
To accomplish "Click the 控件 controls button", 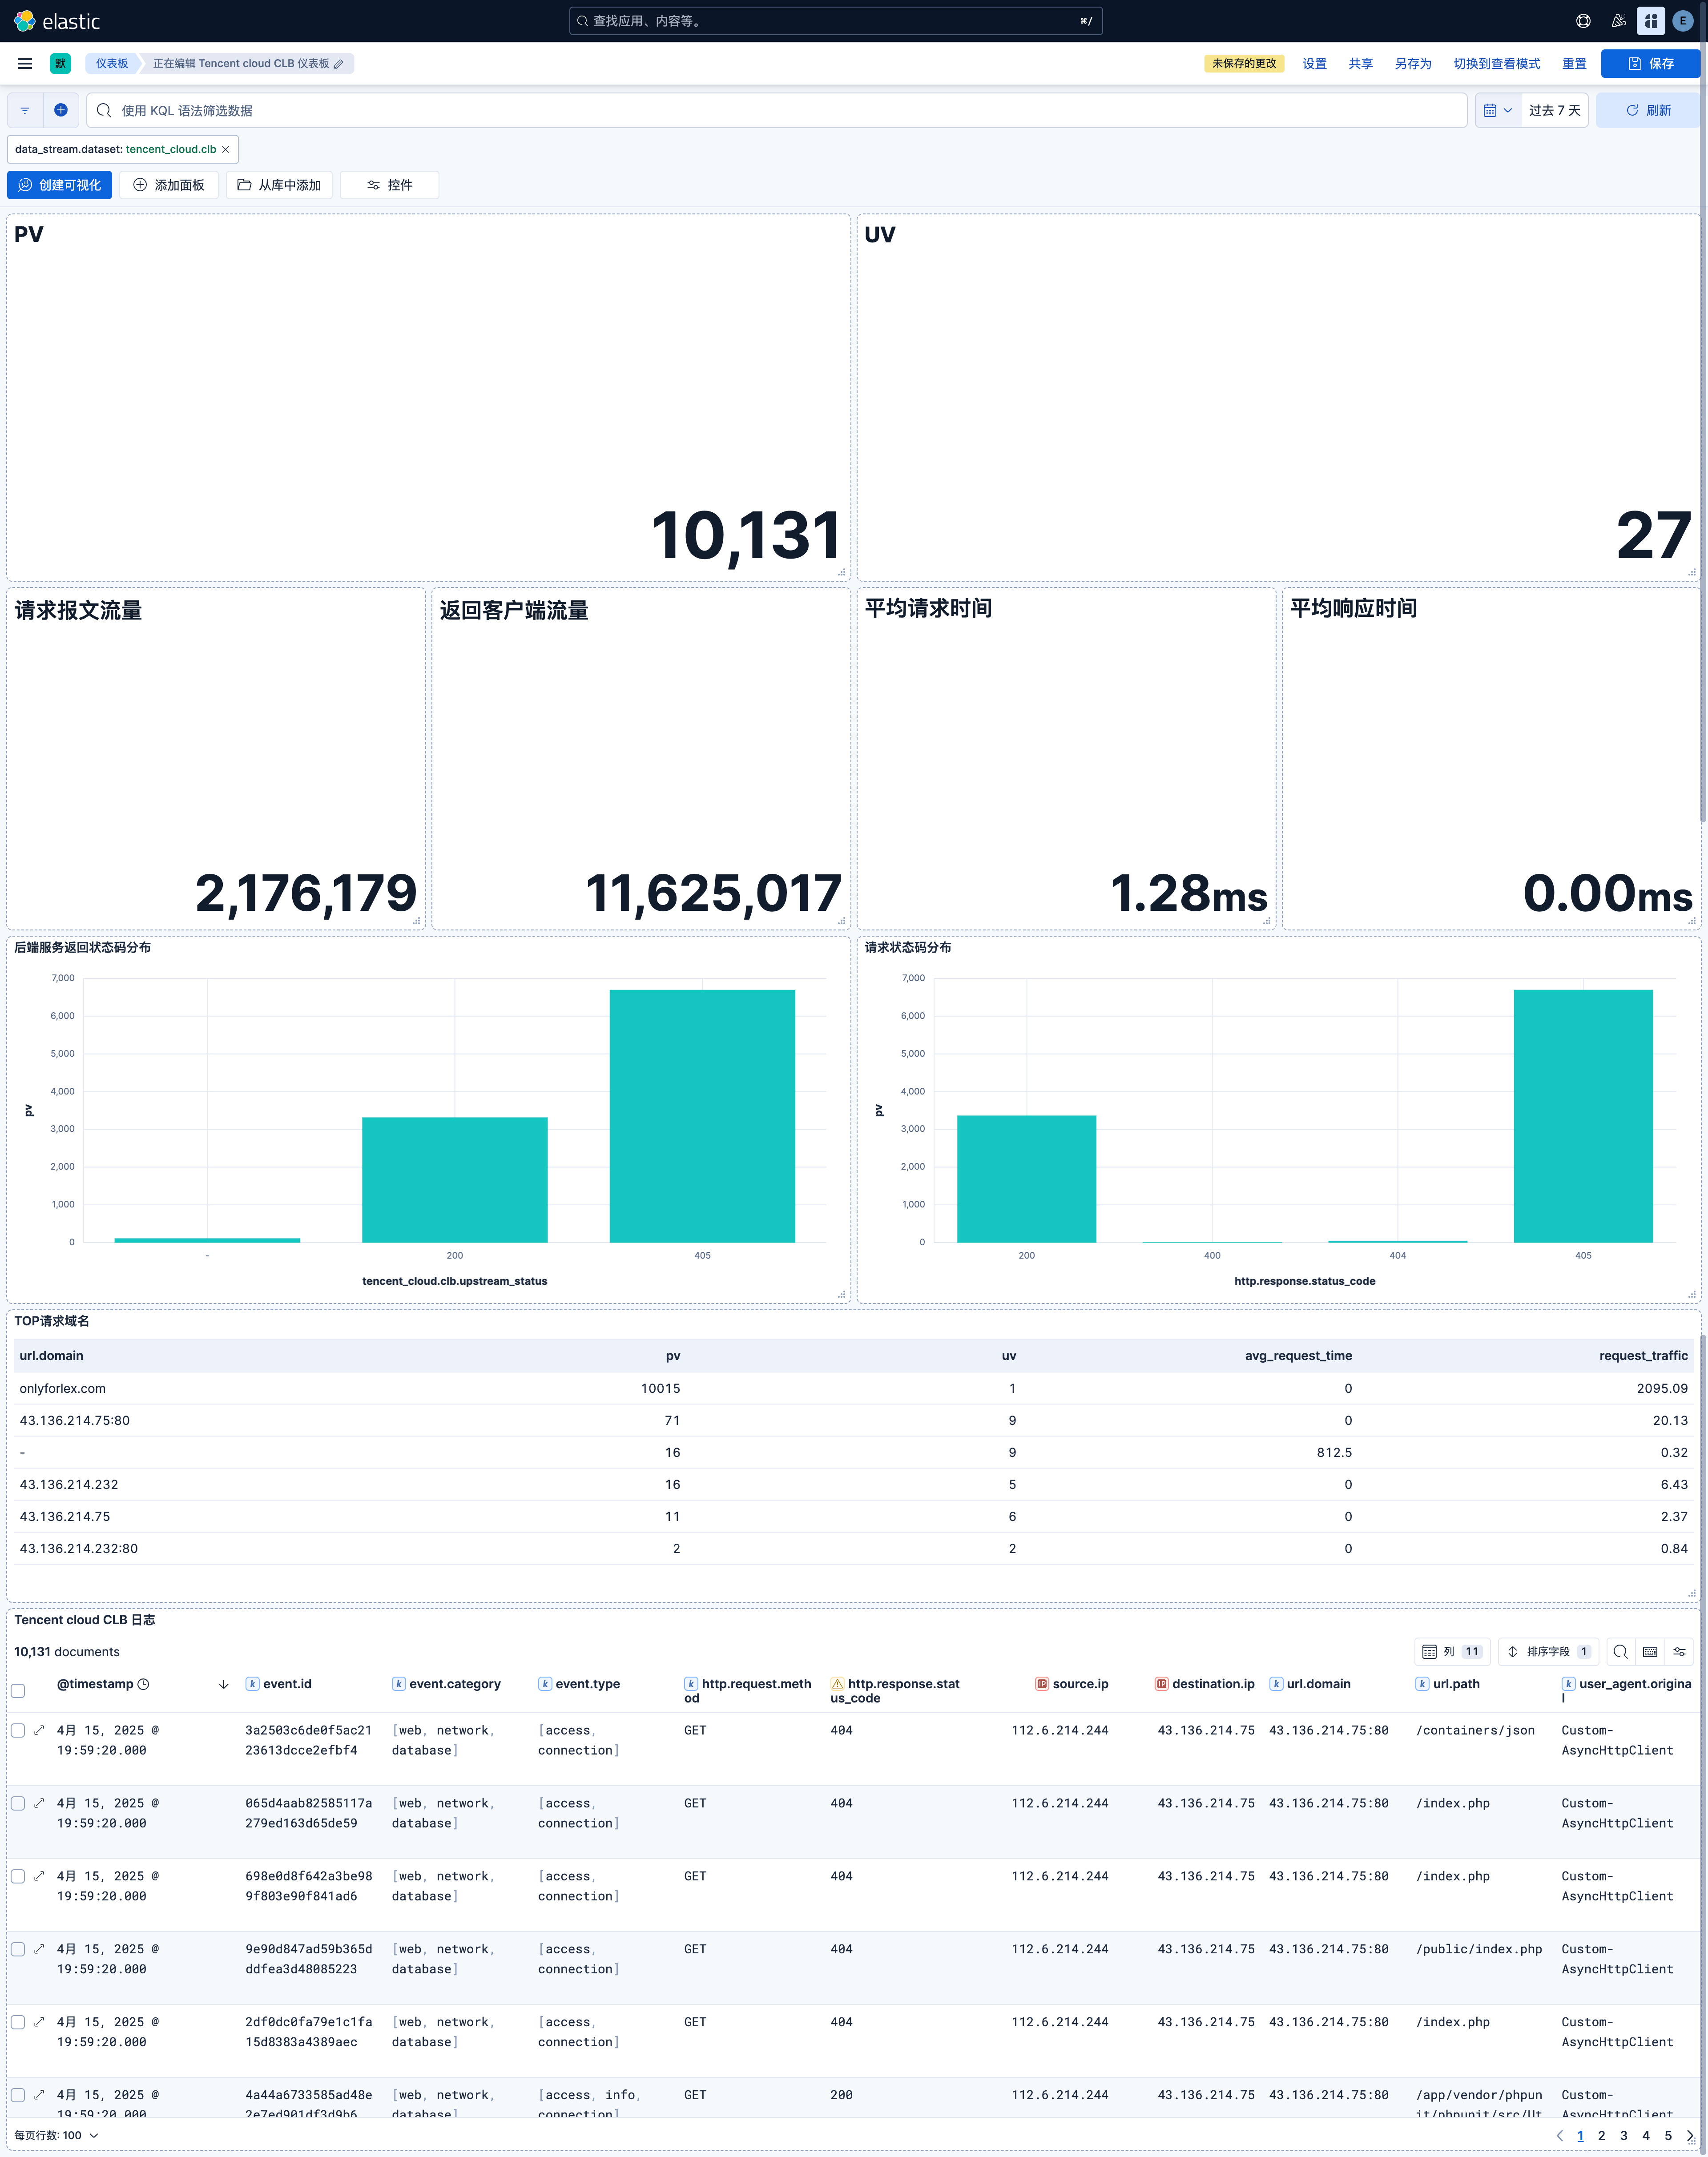I will pyautogui.click(x=389, y=185).
